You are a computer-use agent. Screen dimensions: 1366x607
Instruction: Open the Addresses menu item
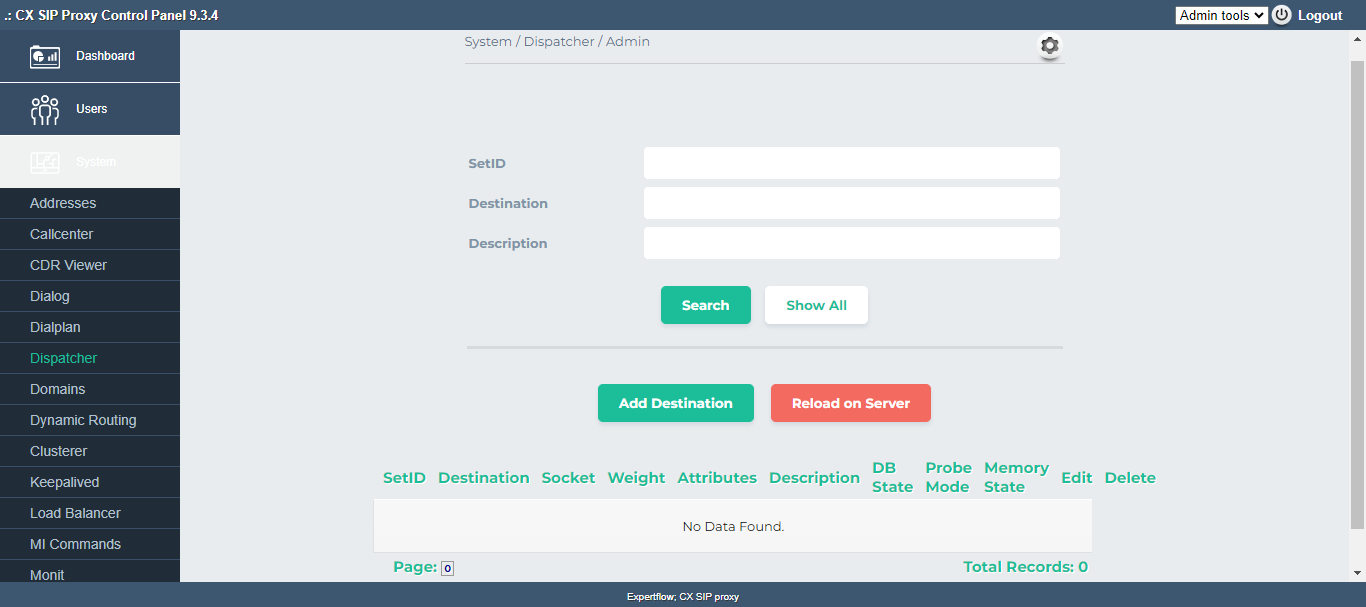point(63,203)
